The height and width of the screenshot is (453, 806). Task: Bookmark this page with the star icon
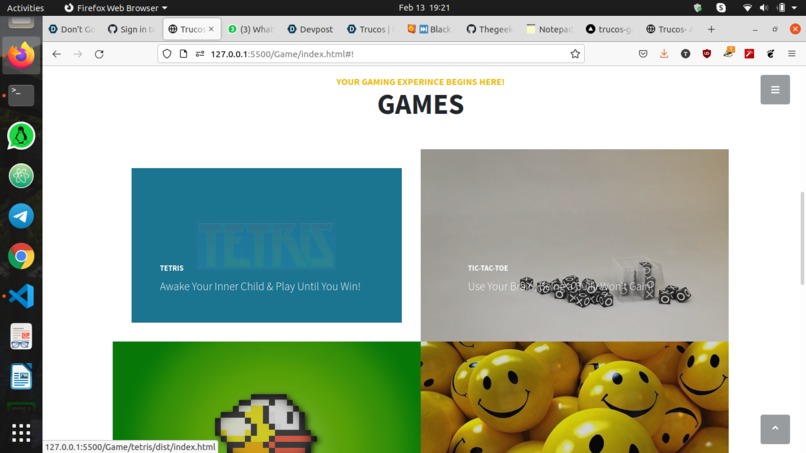point(575,53)
